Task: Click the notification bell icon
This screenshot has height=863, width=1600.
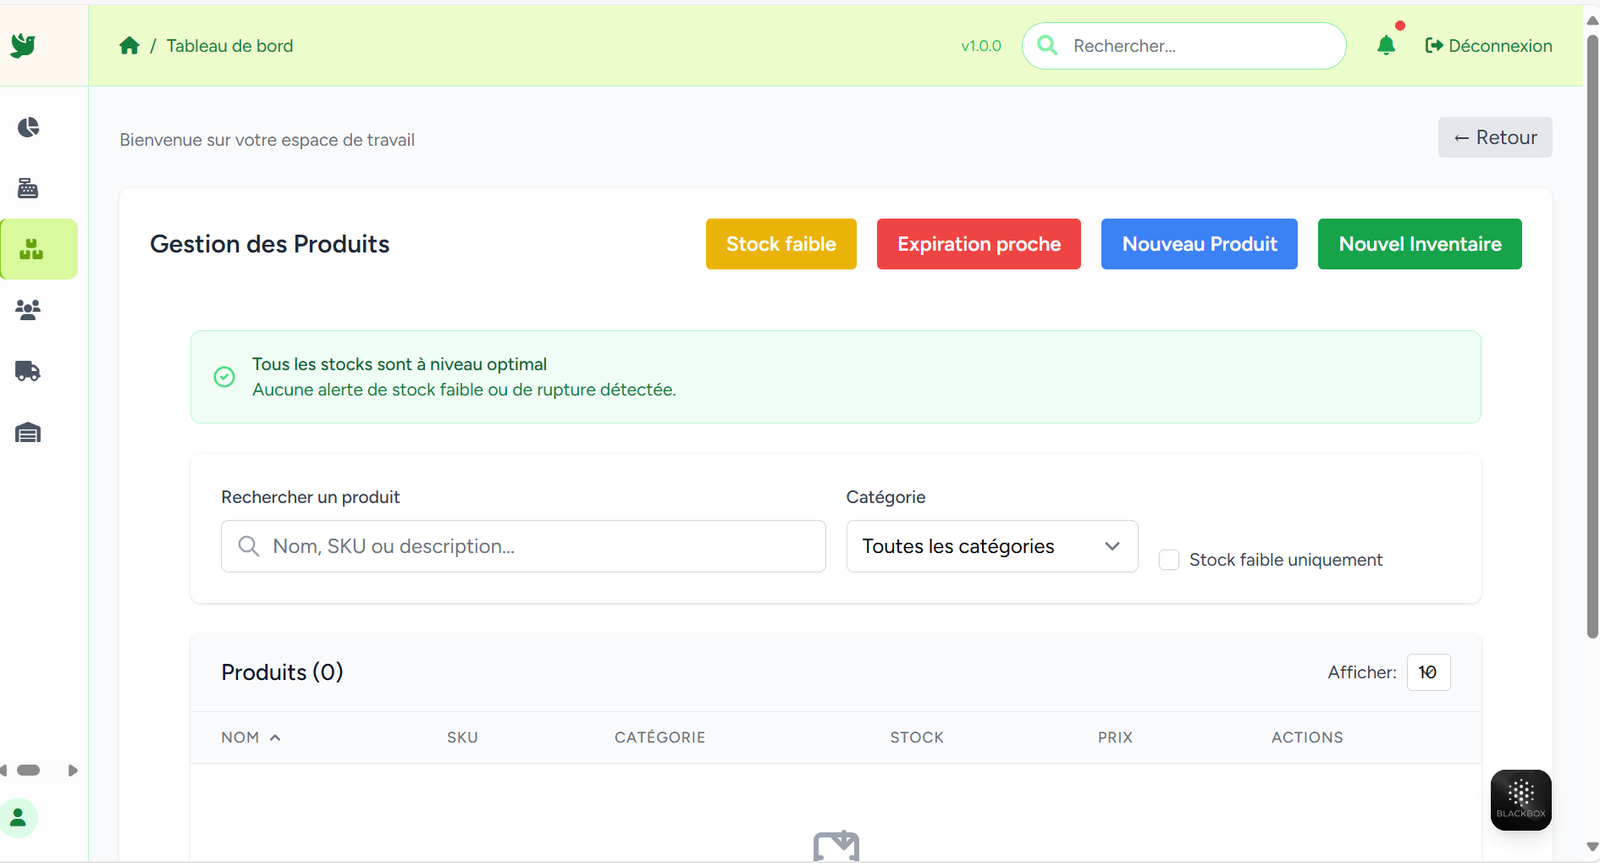Action: click(1386, 45)
